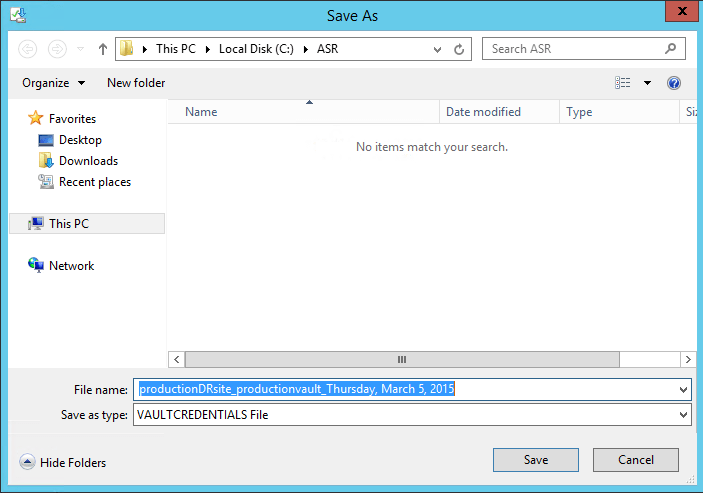Open Downloads in navigation pane
The image size is (703, 493).
click(88, 161)
